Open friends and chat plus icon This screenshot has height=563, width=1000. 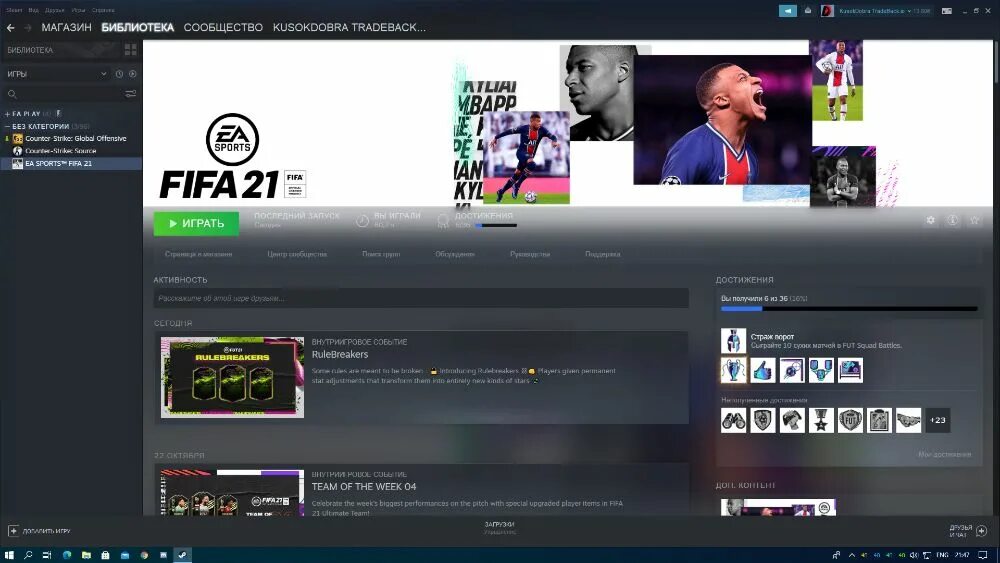click(982, 530)
